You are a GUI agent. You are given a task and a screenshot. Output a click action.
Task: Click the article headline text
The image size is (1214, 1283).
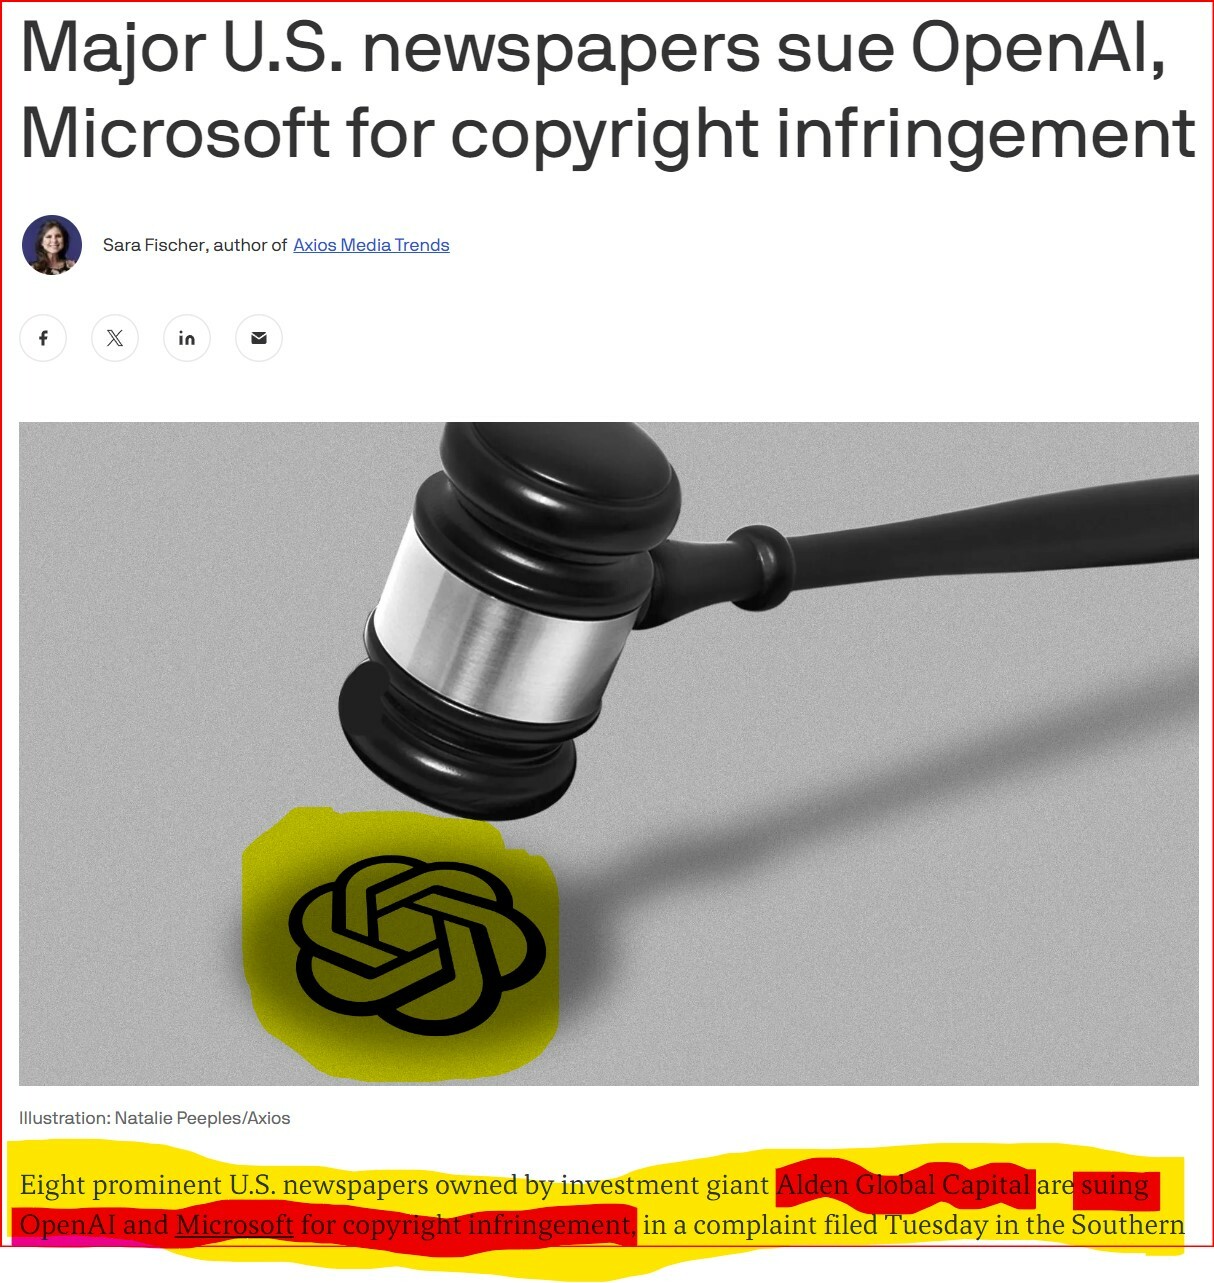click(x=607, y=90)
